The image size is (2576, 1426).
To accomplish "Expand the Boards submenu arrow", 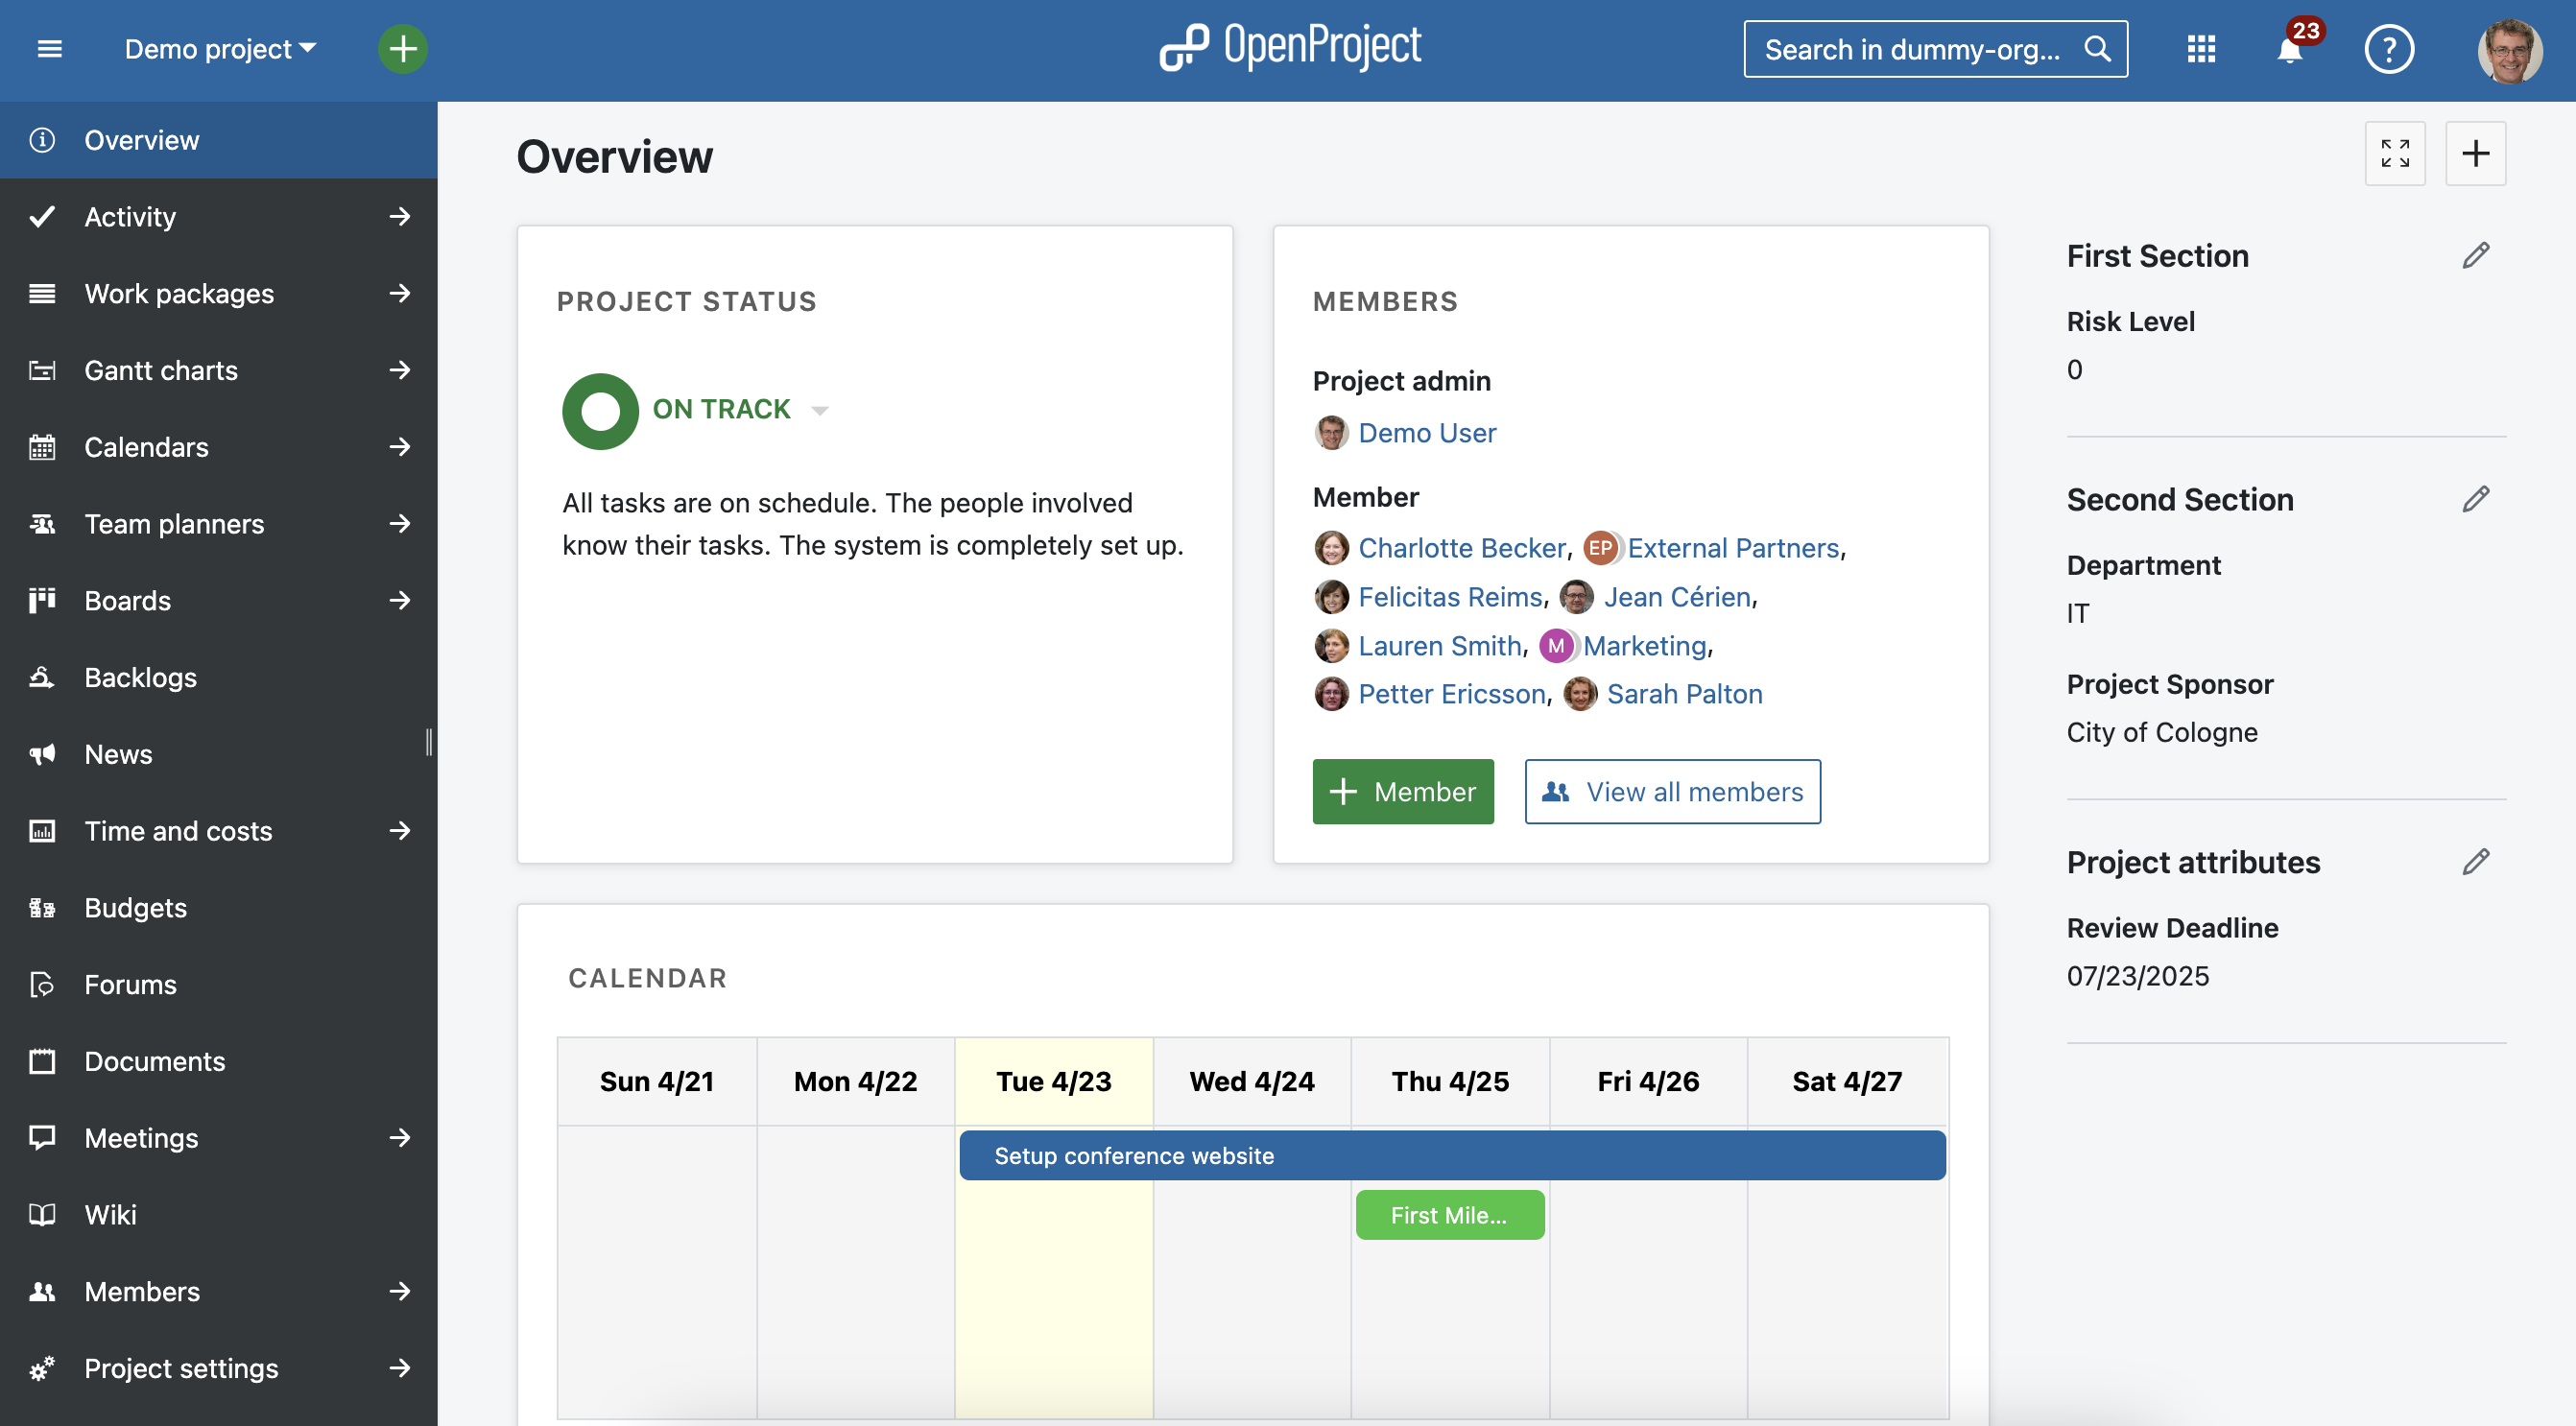I will click(400, 601).
